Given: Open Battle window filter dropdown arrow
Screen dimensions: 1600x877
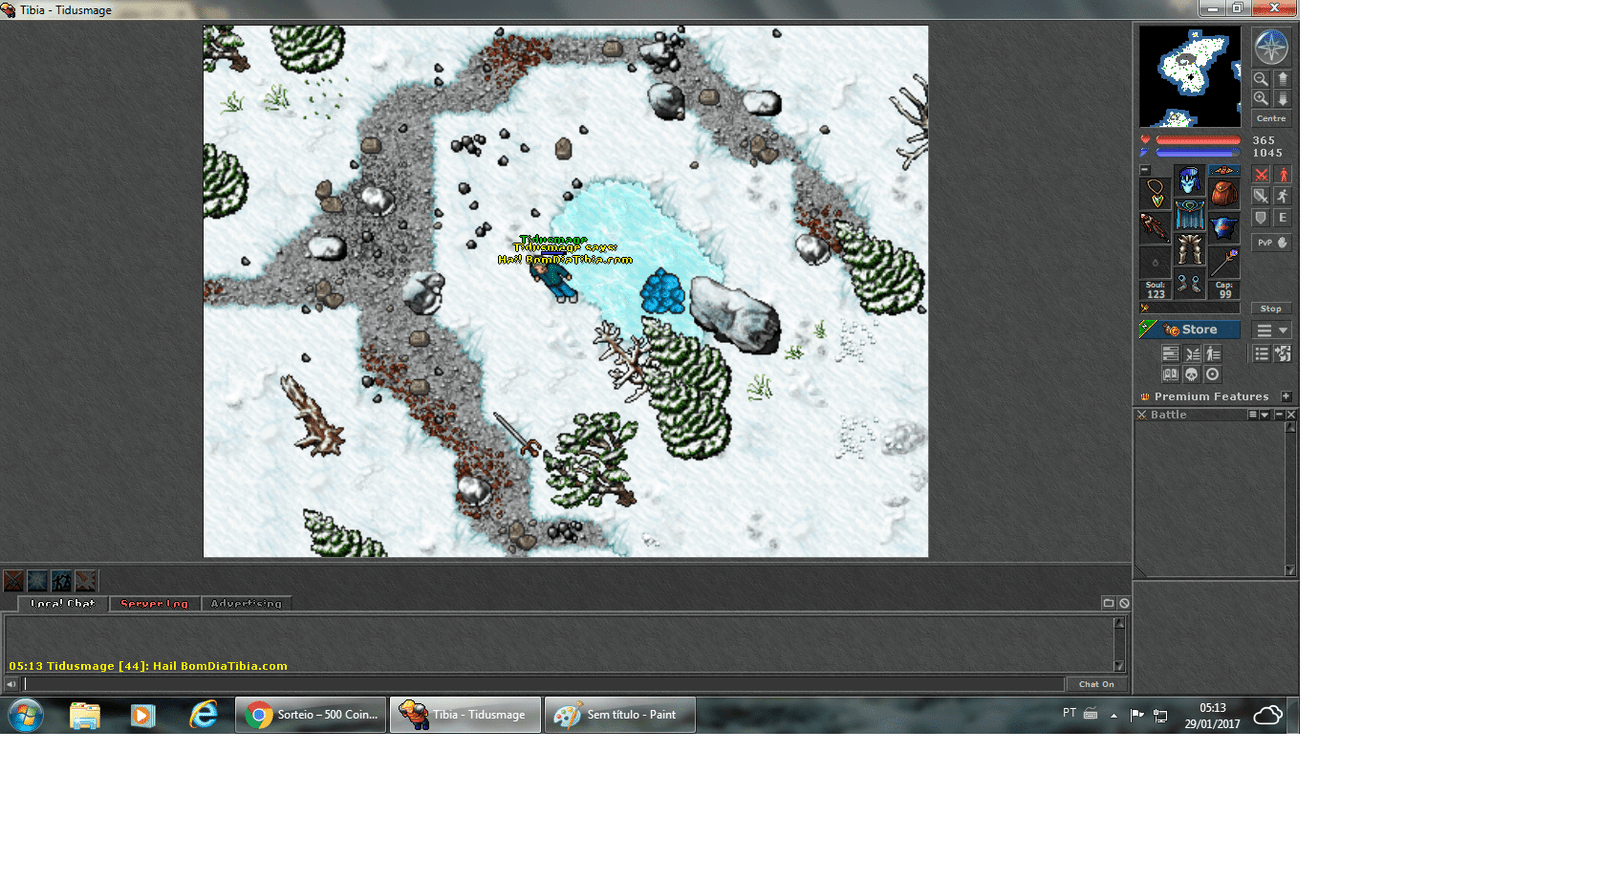Looking at the screenshot, I should point(1265,414).
